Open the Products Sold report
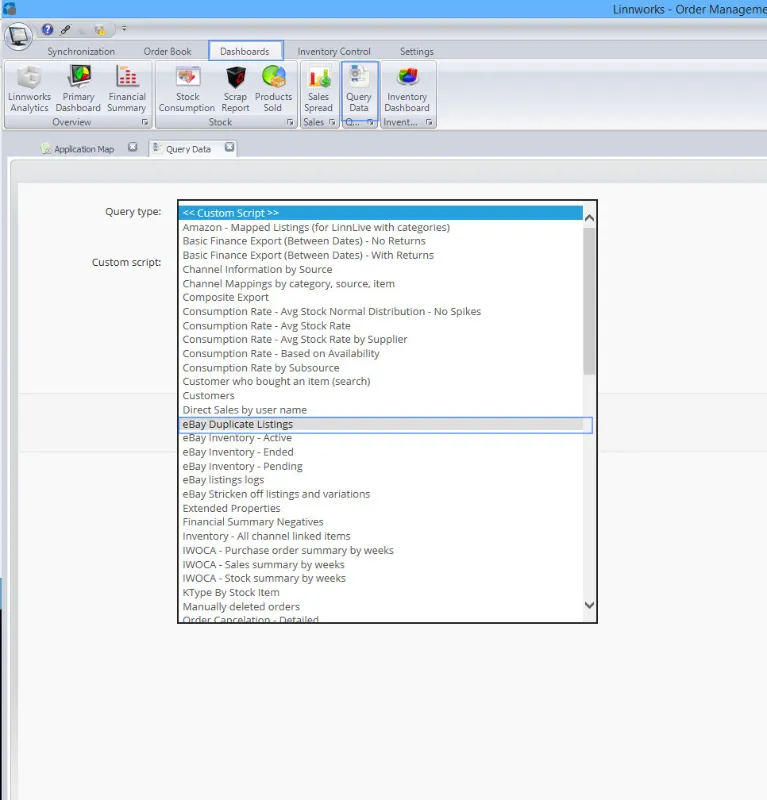The width and height of the screenshot is (767, 800). pyautogui.click(x=273, y=89)
